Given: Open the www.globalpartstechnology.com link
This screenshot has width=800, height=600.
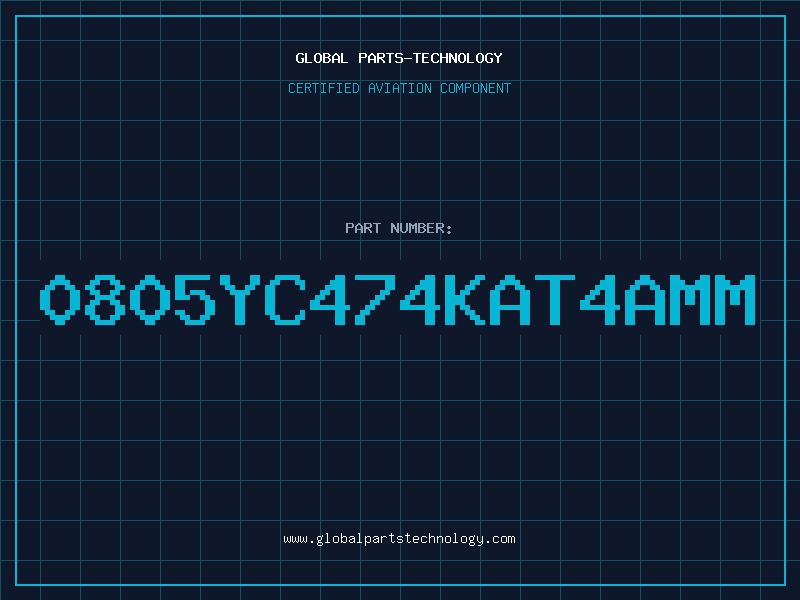Looking at the screenshot, I should 399,539.
